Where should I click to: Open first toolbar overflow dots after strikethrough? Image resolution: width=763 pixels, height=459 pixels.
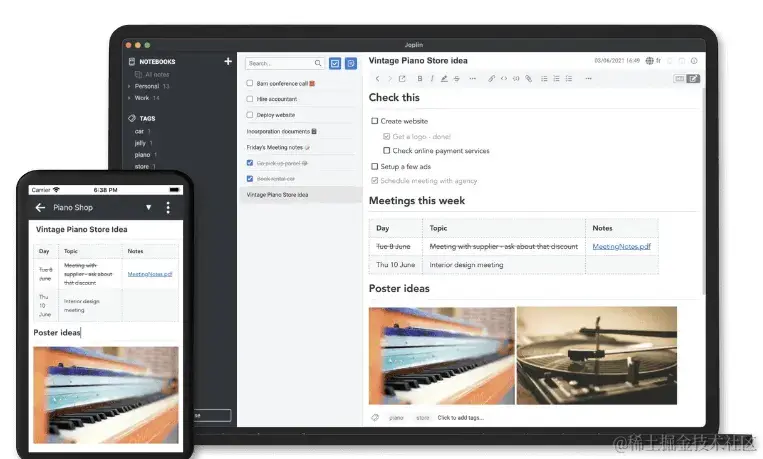click(472, 78)
